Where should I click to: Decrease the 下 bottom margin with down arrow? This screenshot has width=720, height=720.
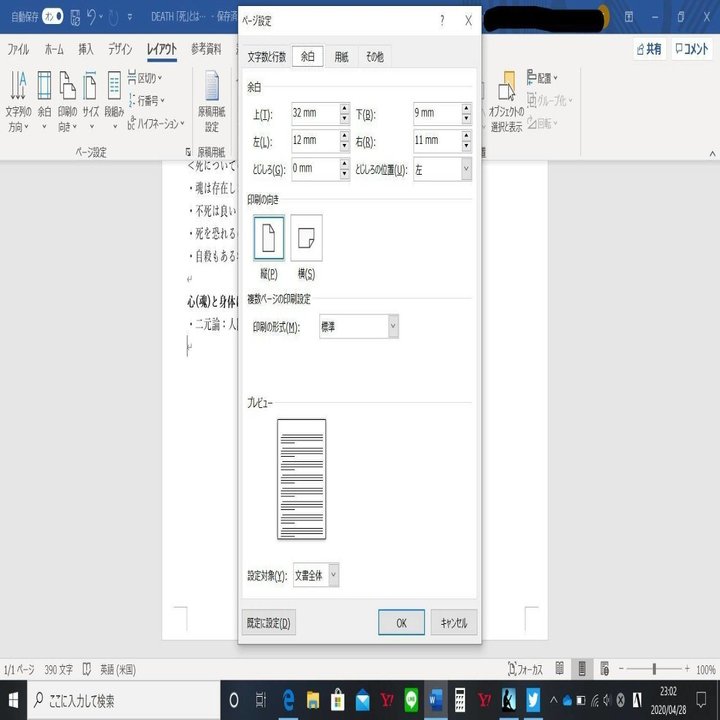466,119
